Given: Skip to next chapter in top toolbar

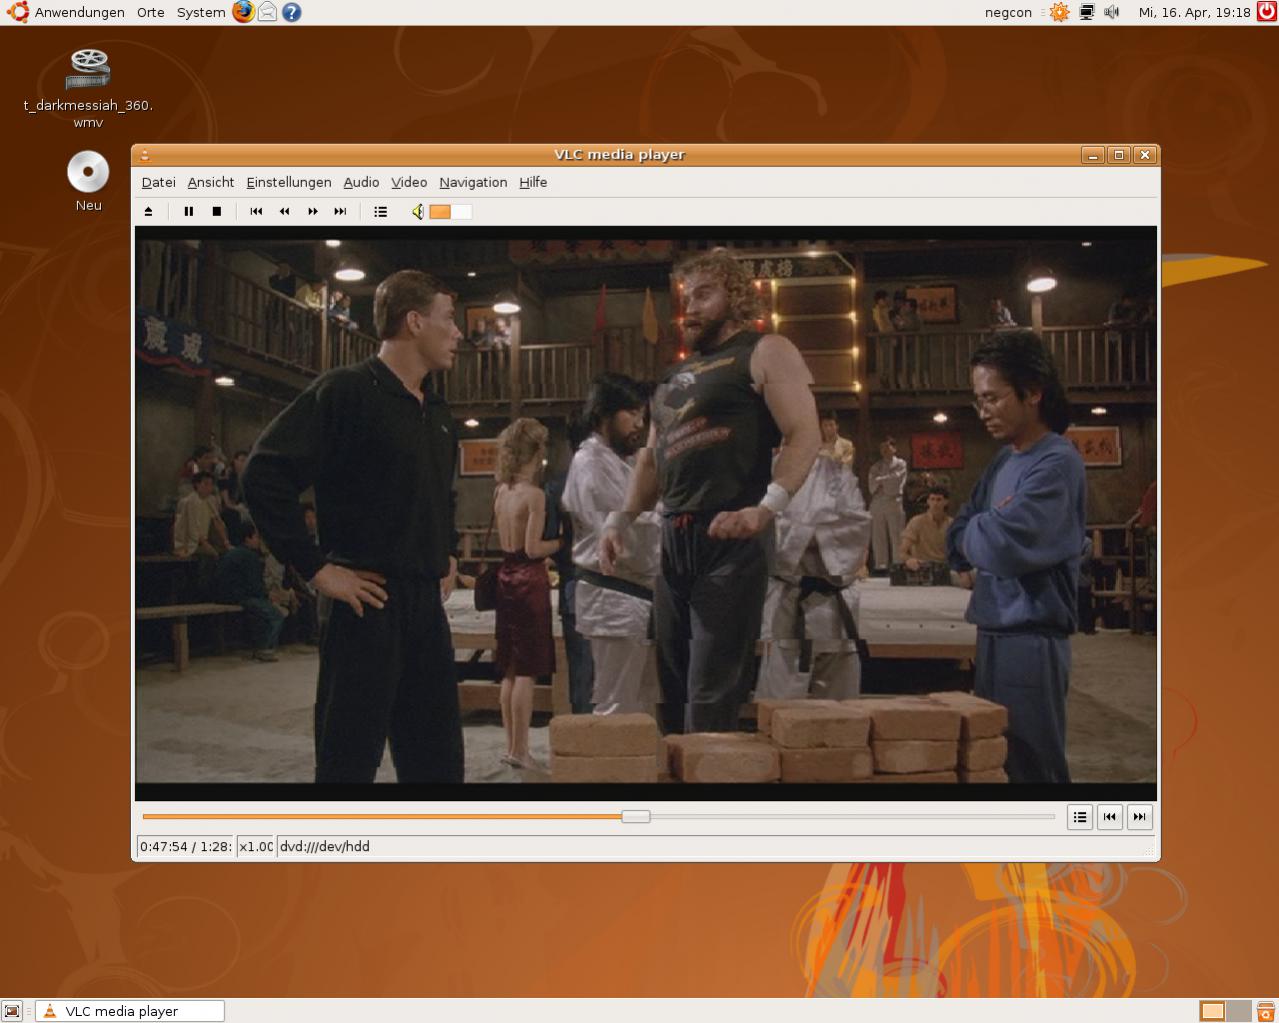Looking at the screenshot, I should pyautogui.click(x=340, y=211).
